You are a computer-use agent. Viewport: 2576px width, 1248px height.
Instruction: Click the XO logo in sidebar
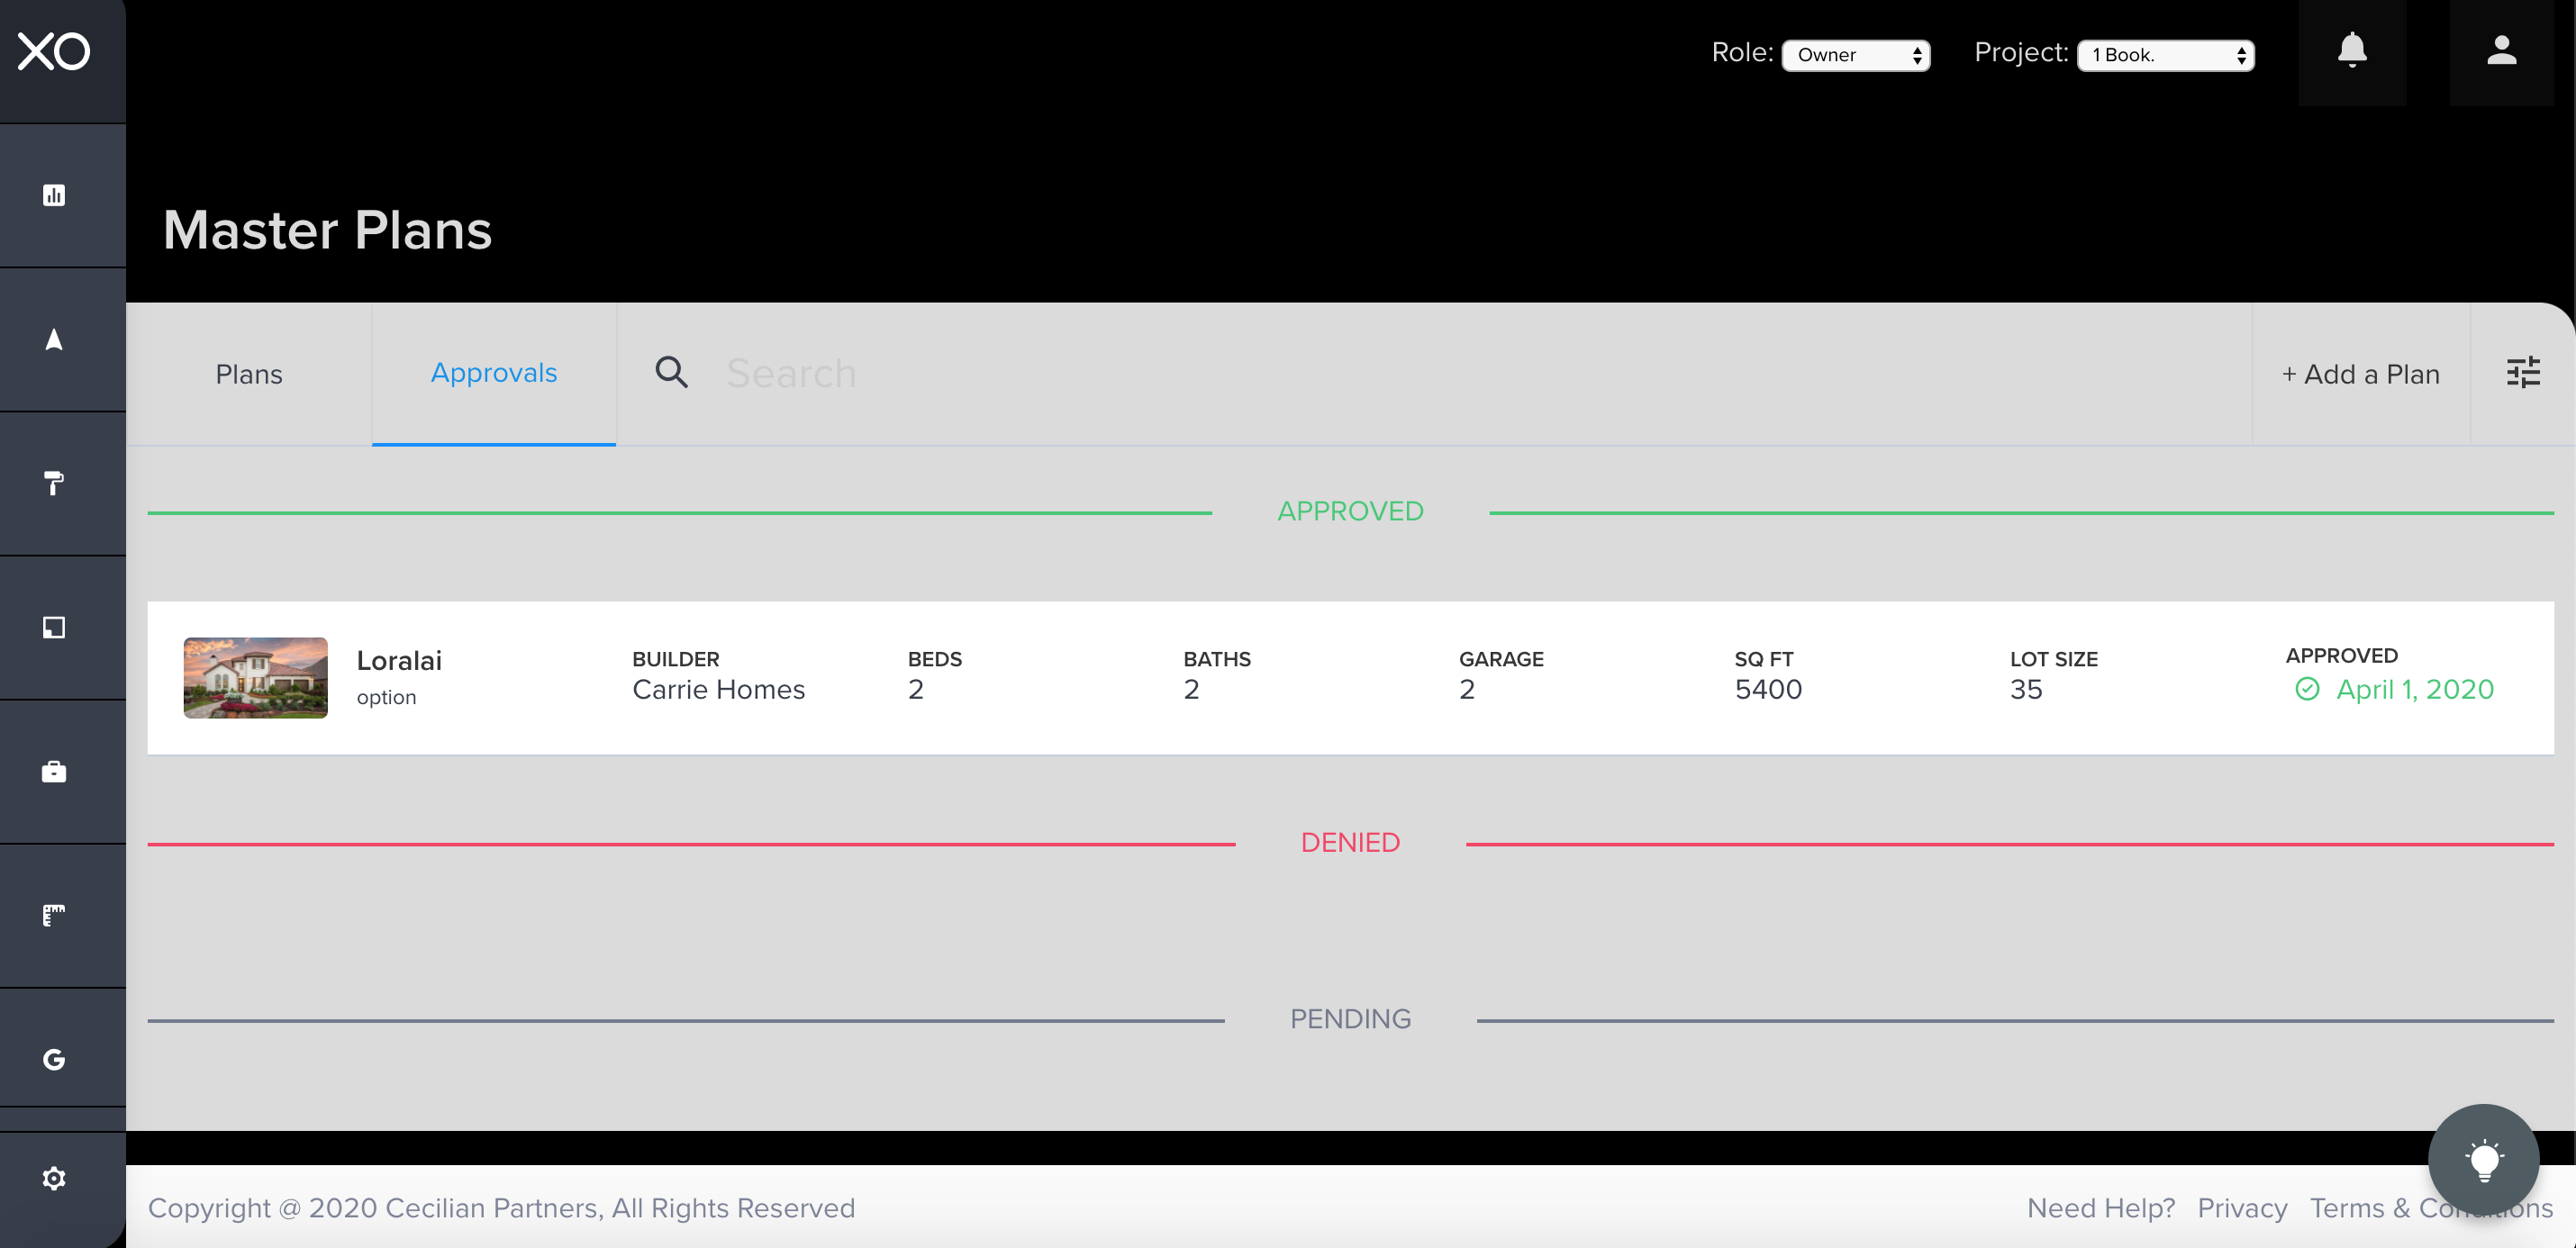[x=54, y=51]
